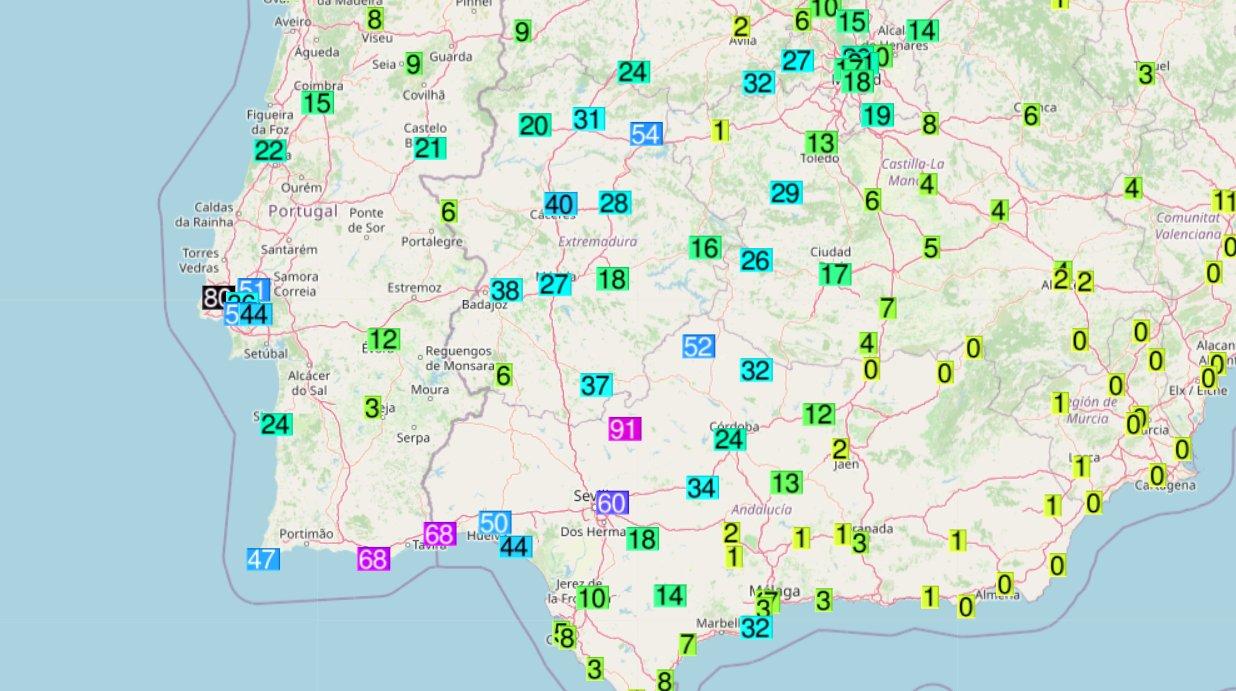This screenshot has width=1236, height=691.
Task: Click the Cartagena city label
Action: coord(1167,486)
